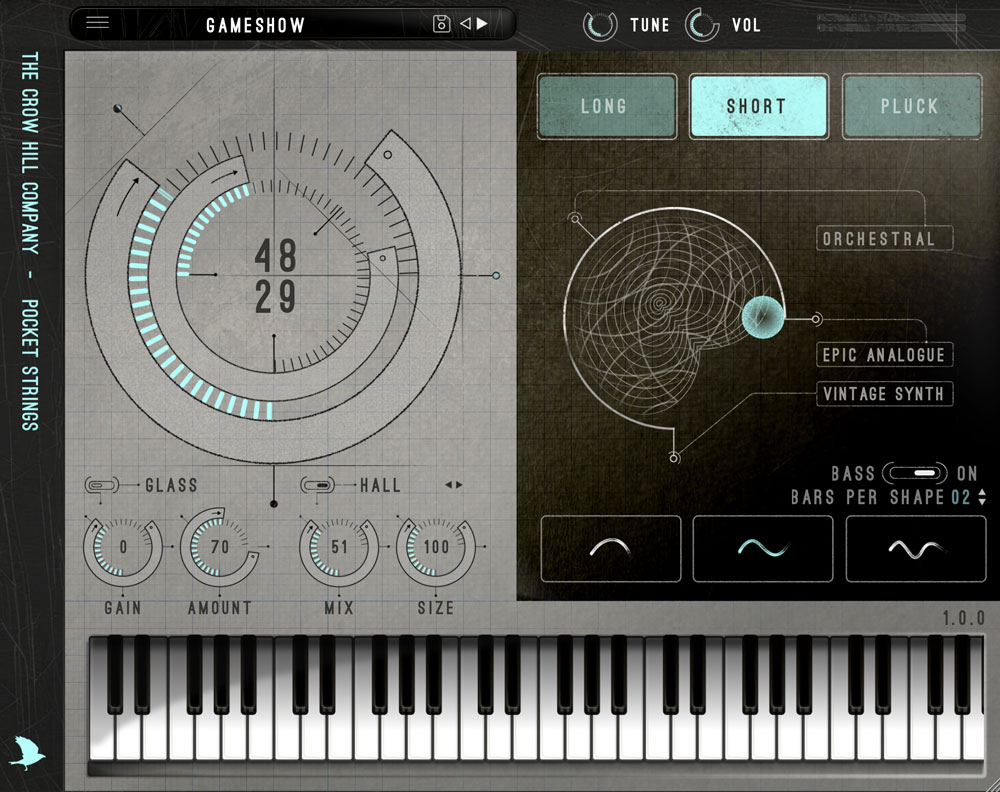The width and height of the screenshot is (1000, 792).
Task: Click the VINTAGE SYNTH label
Action: [x=885, y=394]
